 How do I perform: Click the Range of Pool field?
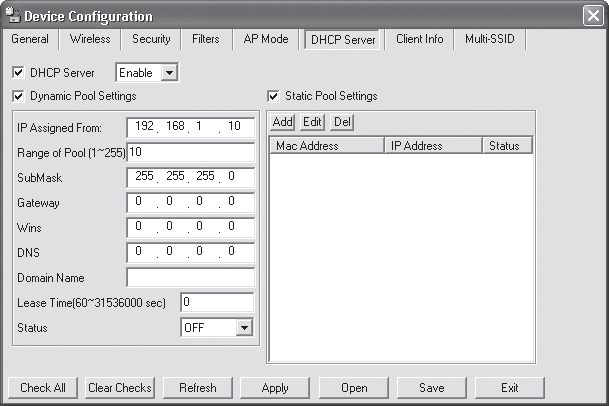tap(191, 152)
